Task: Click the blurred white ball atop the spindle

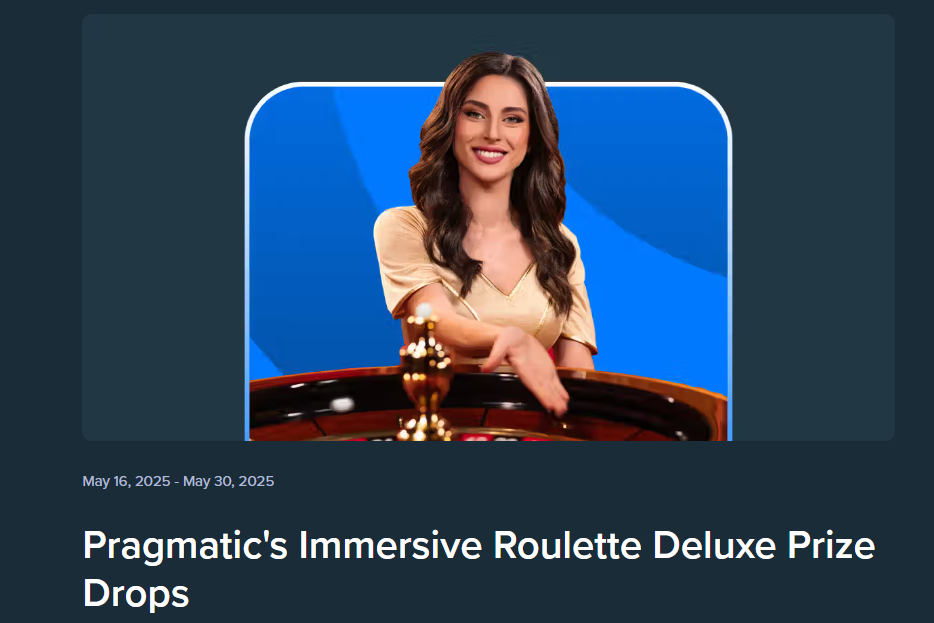Action: [424, 310]
